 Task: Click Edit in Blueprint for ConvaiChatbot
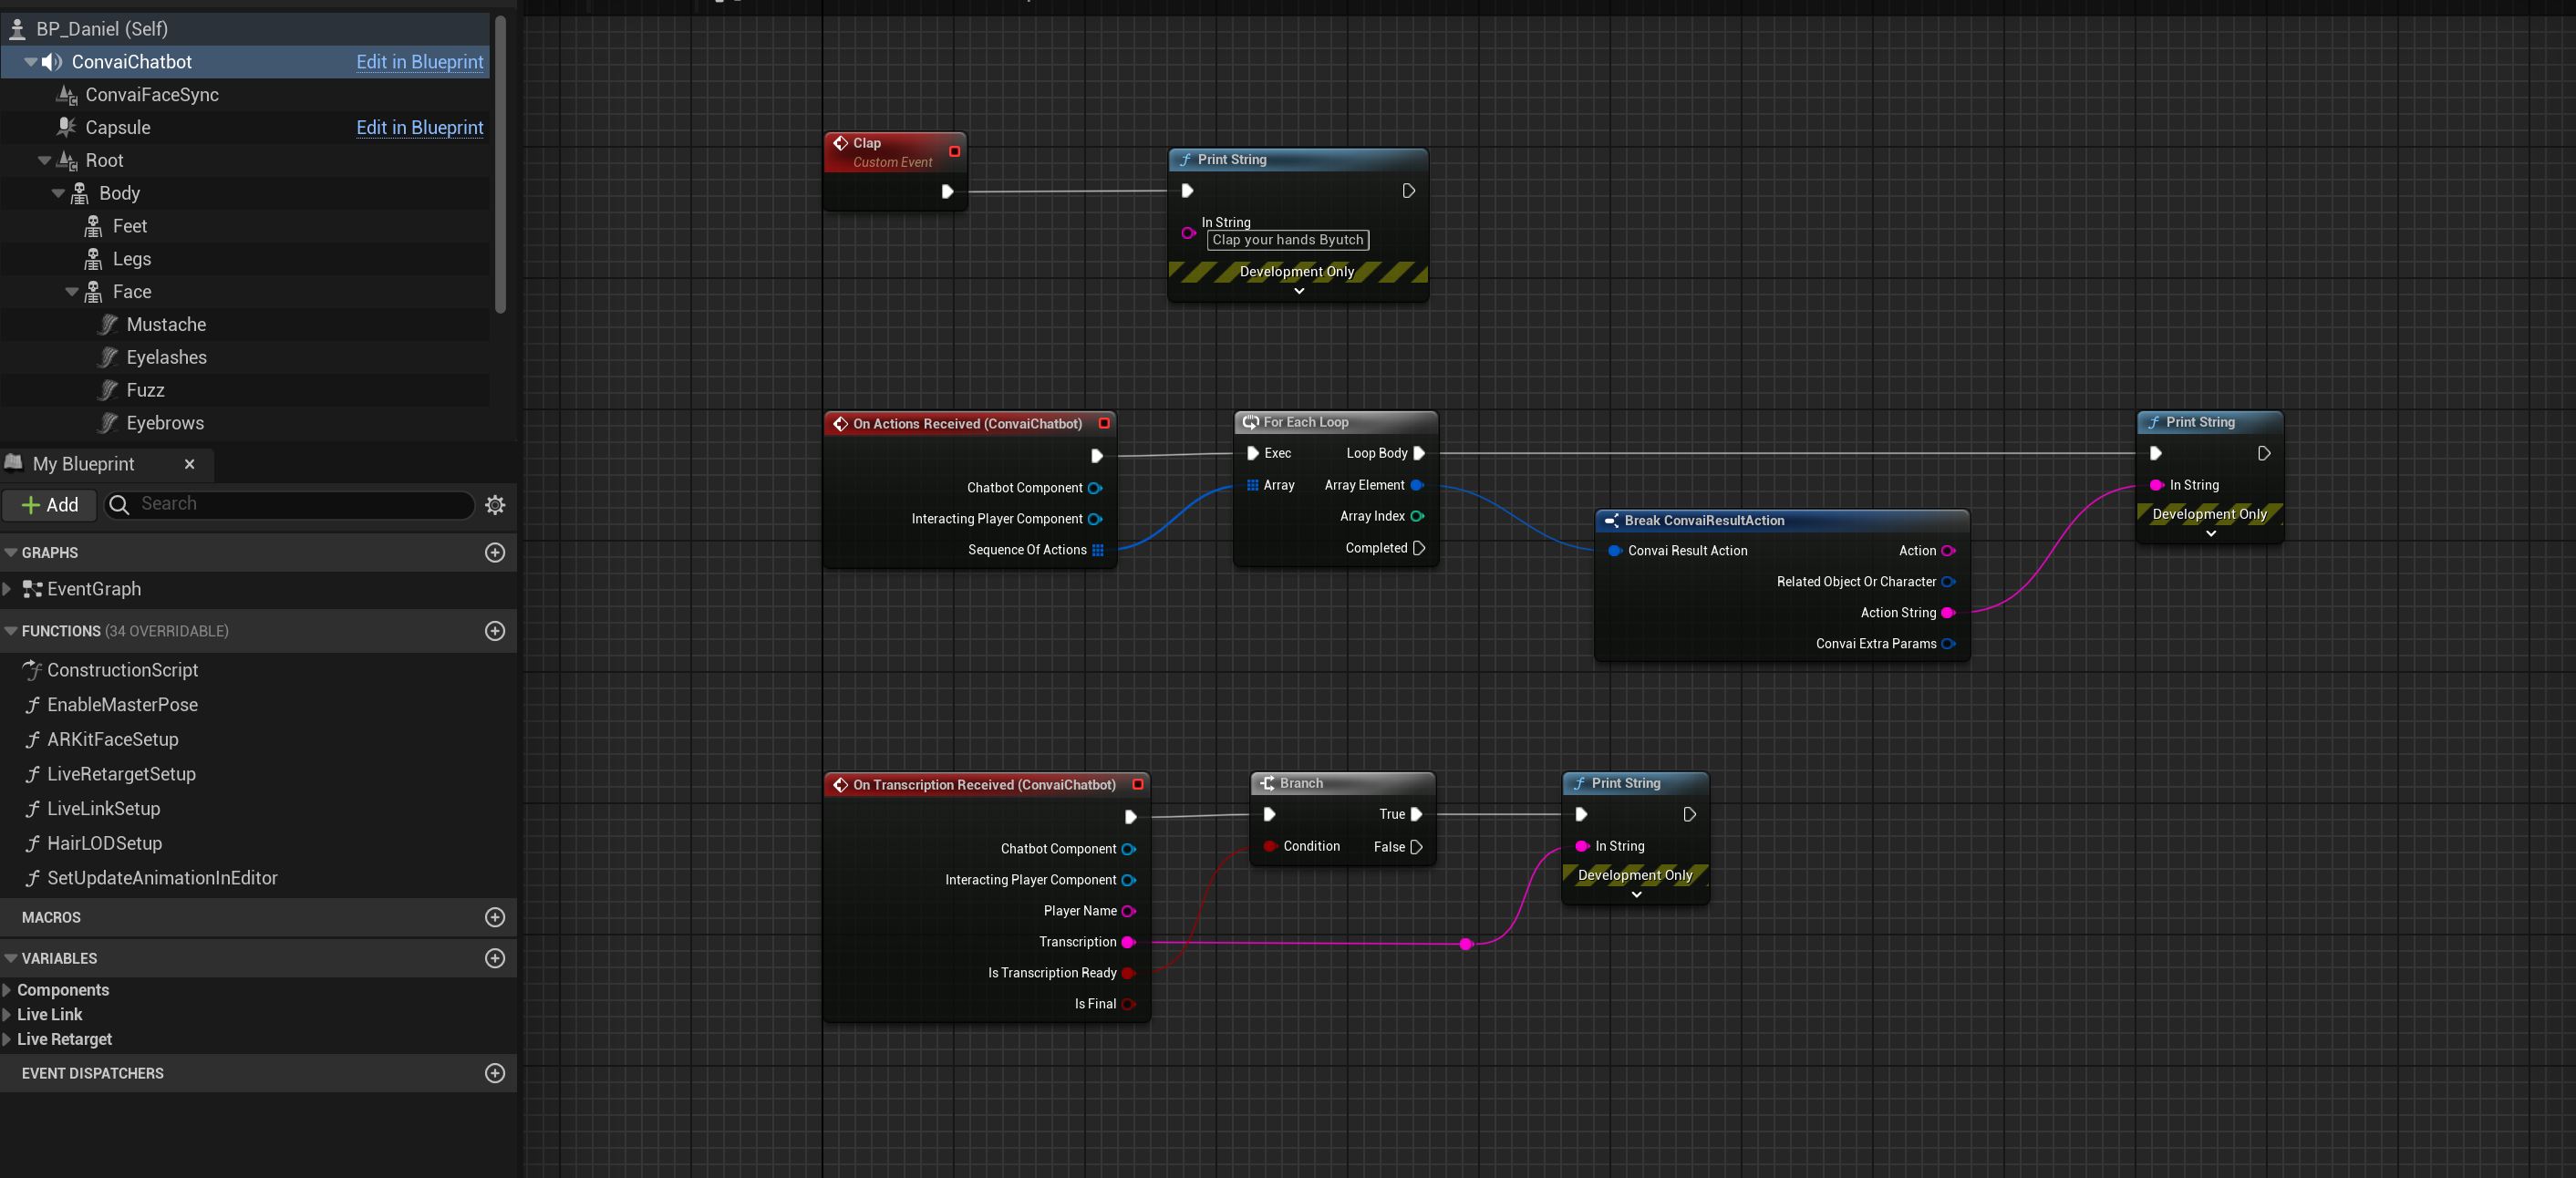420,62
